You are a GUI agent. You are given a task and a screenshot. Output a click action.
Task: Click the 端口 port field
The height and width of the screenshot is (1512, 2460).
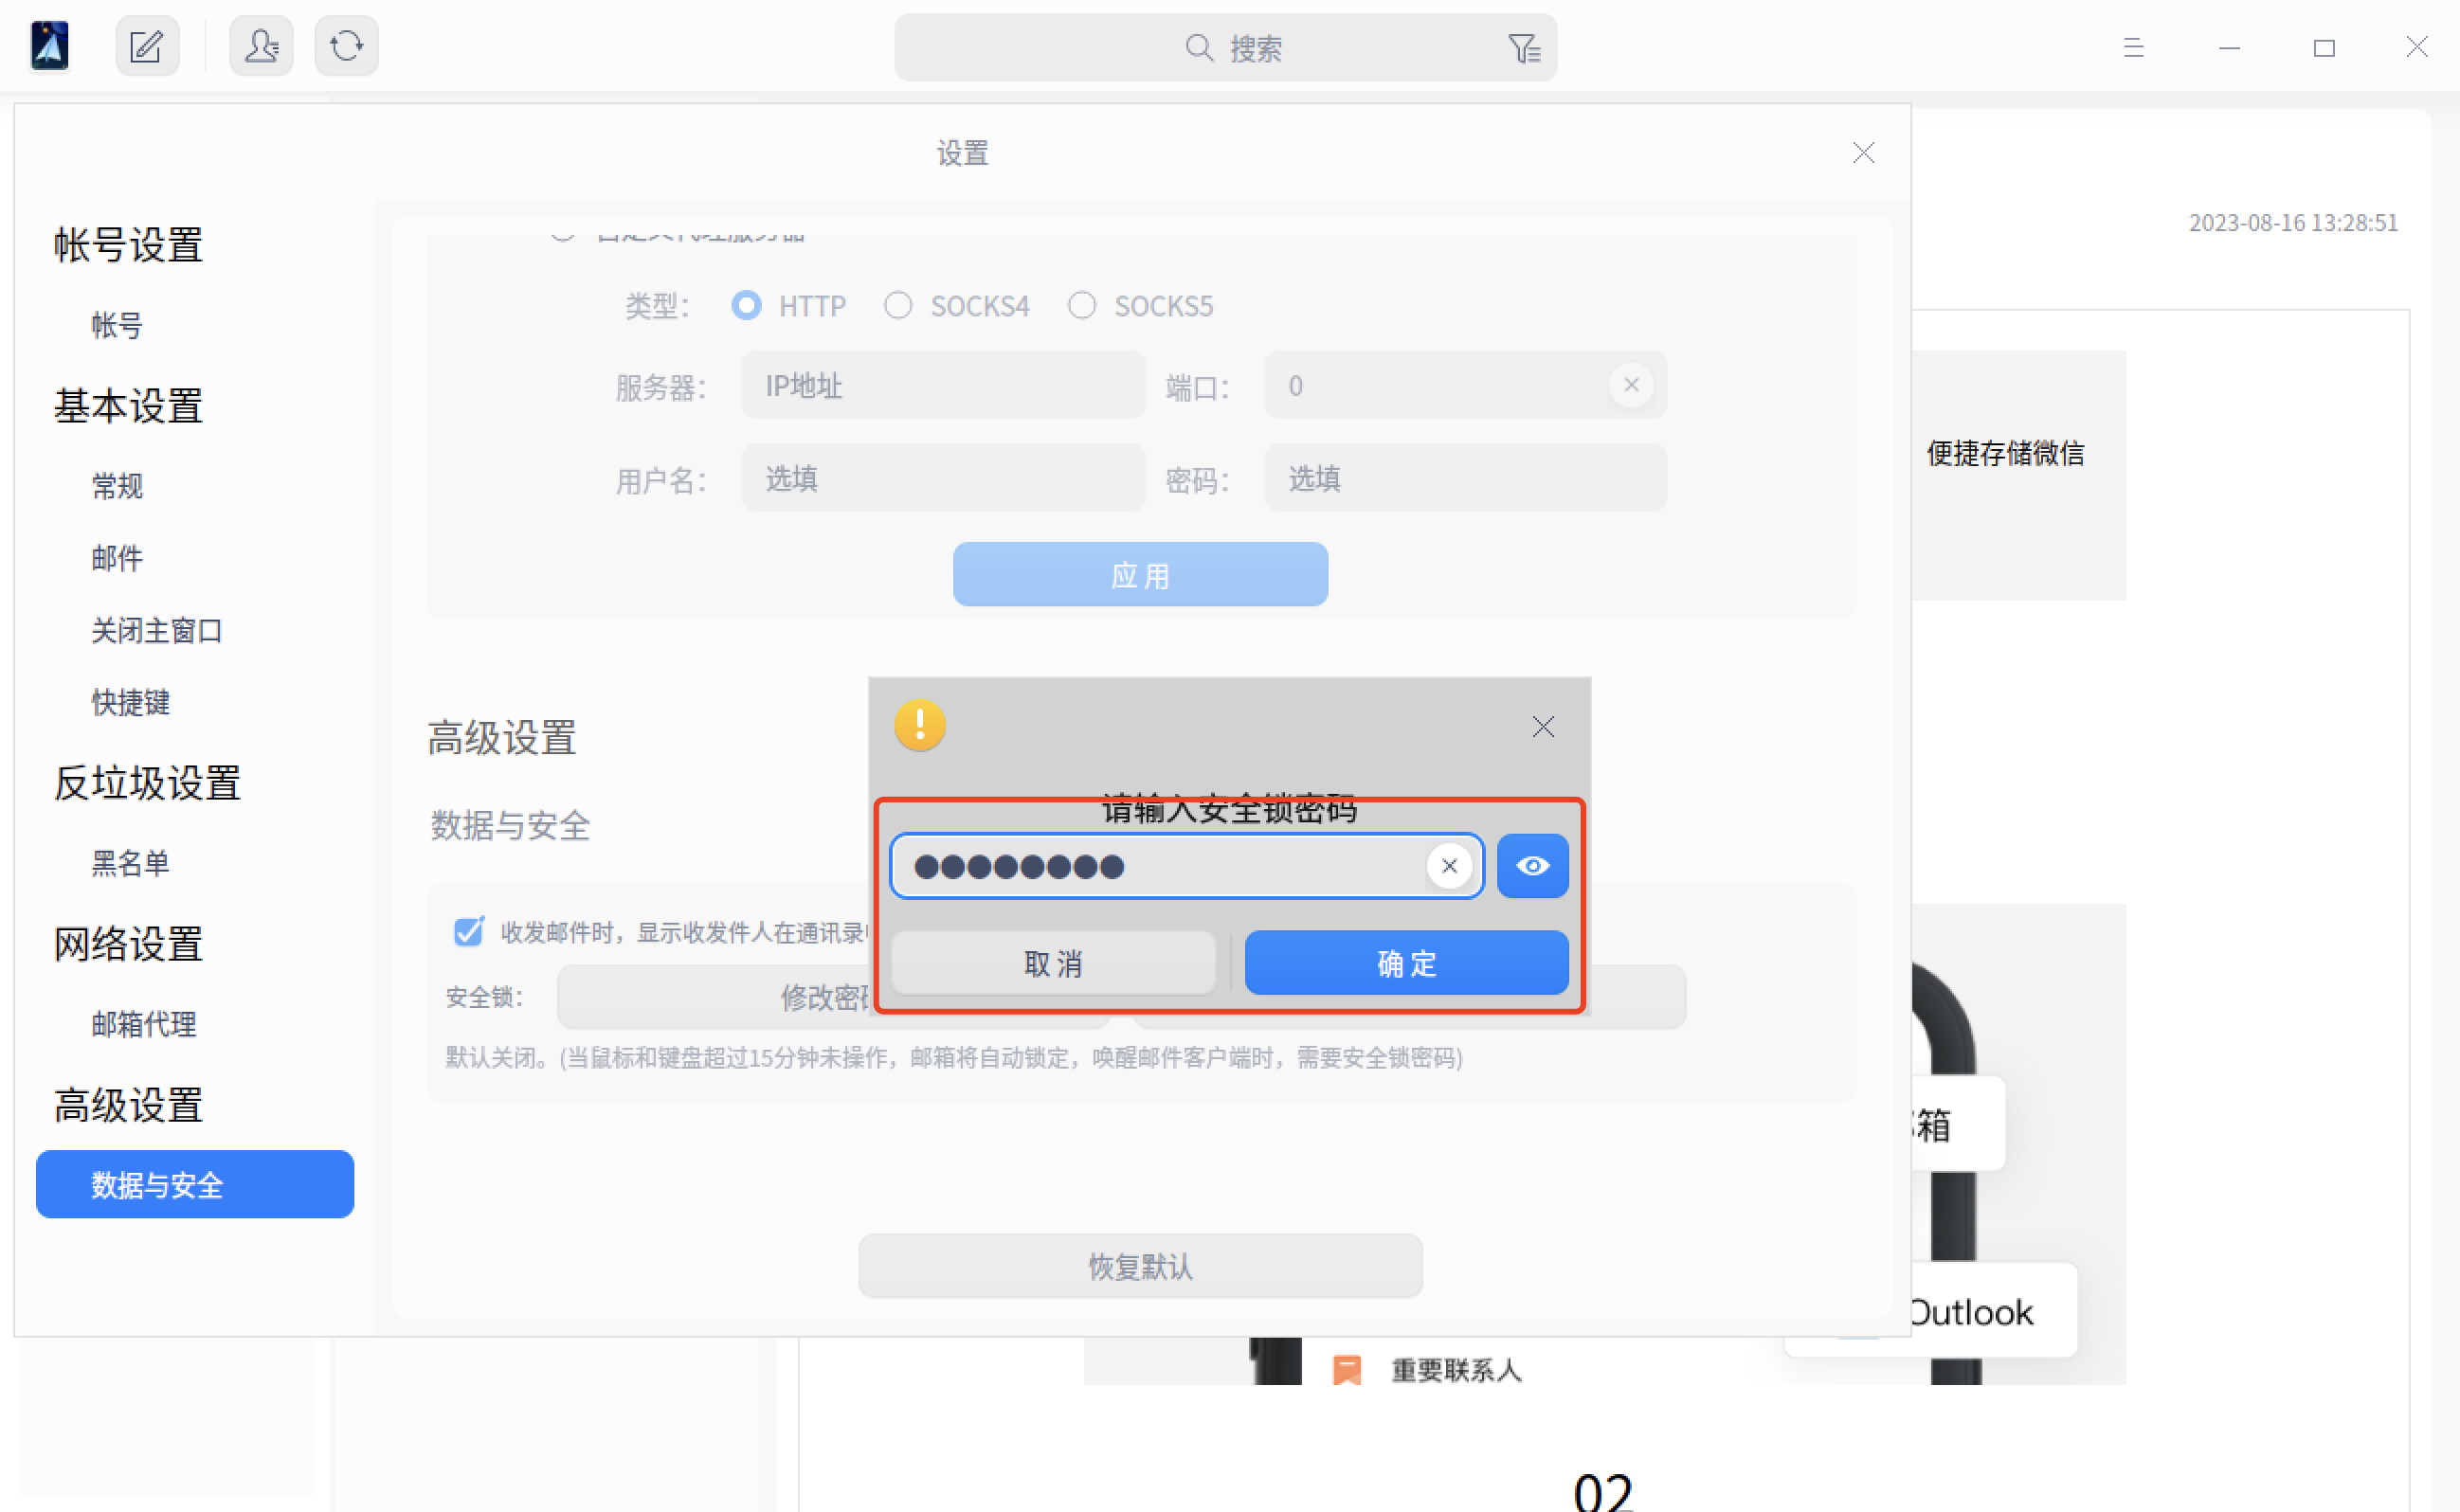click(x=1465, y=385)
